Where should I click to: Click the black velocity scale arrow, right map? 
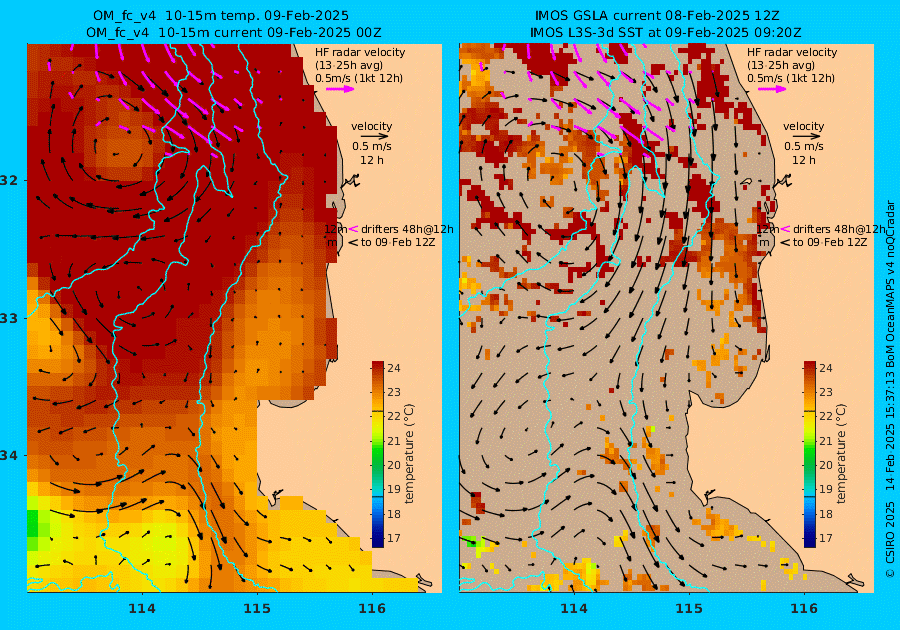point(807,137)
